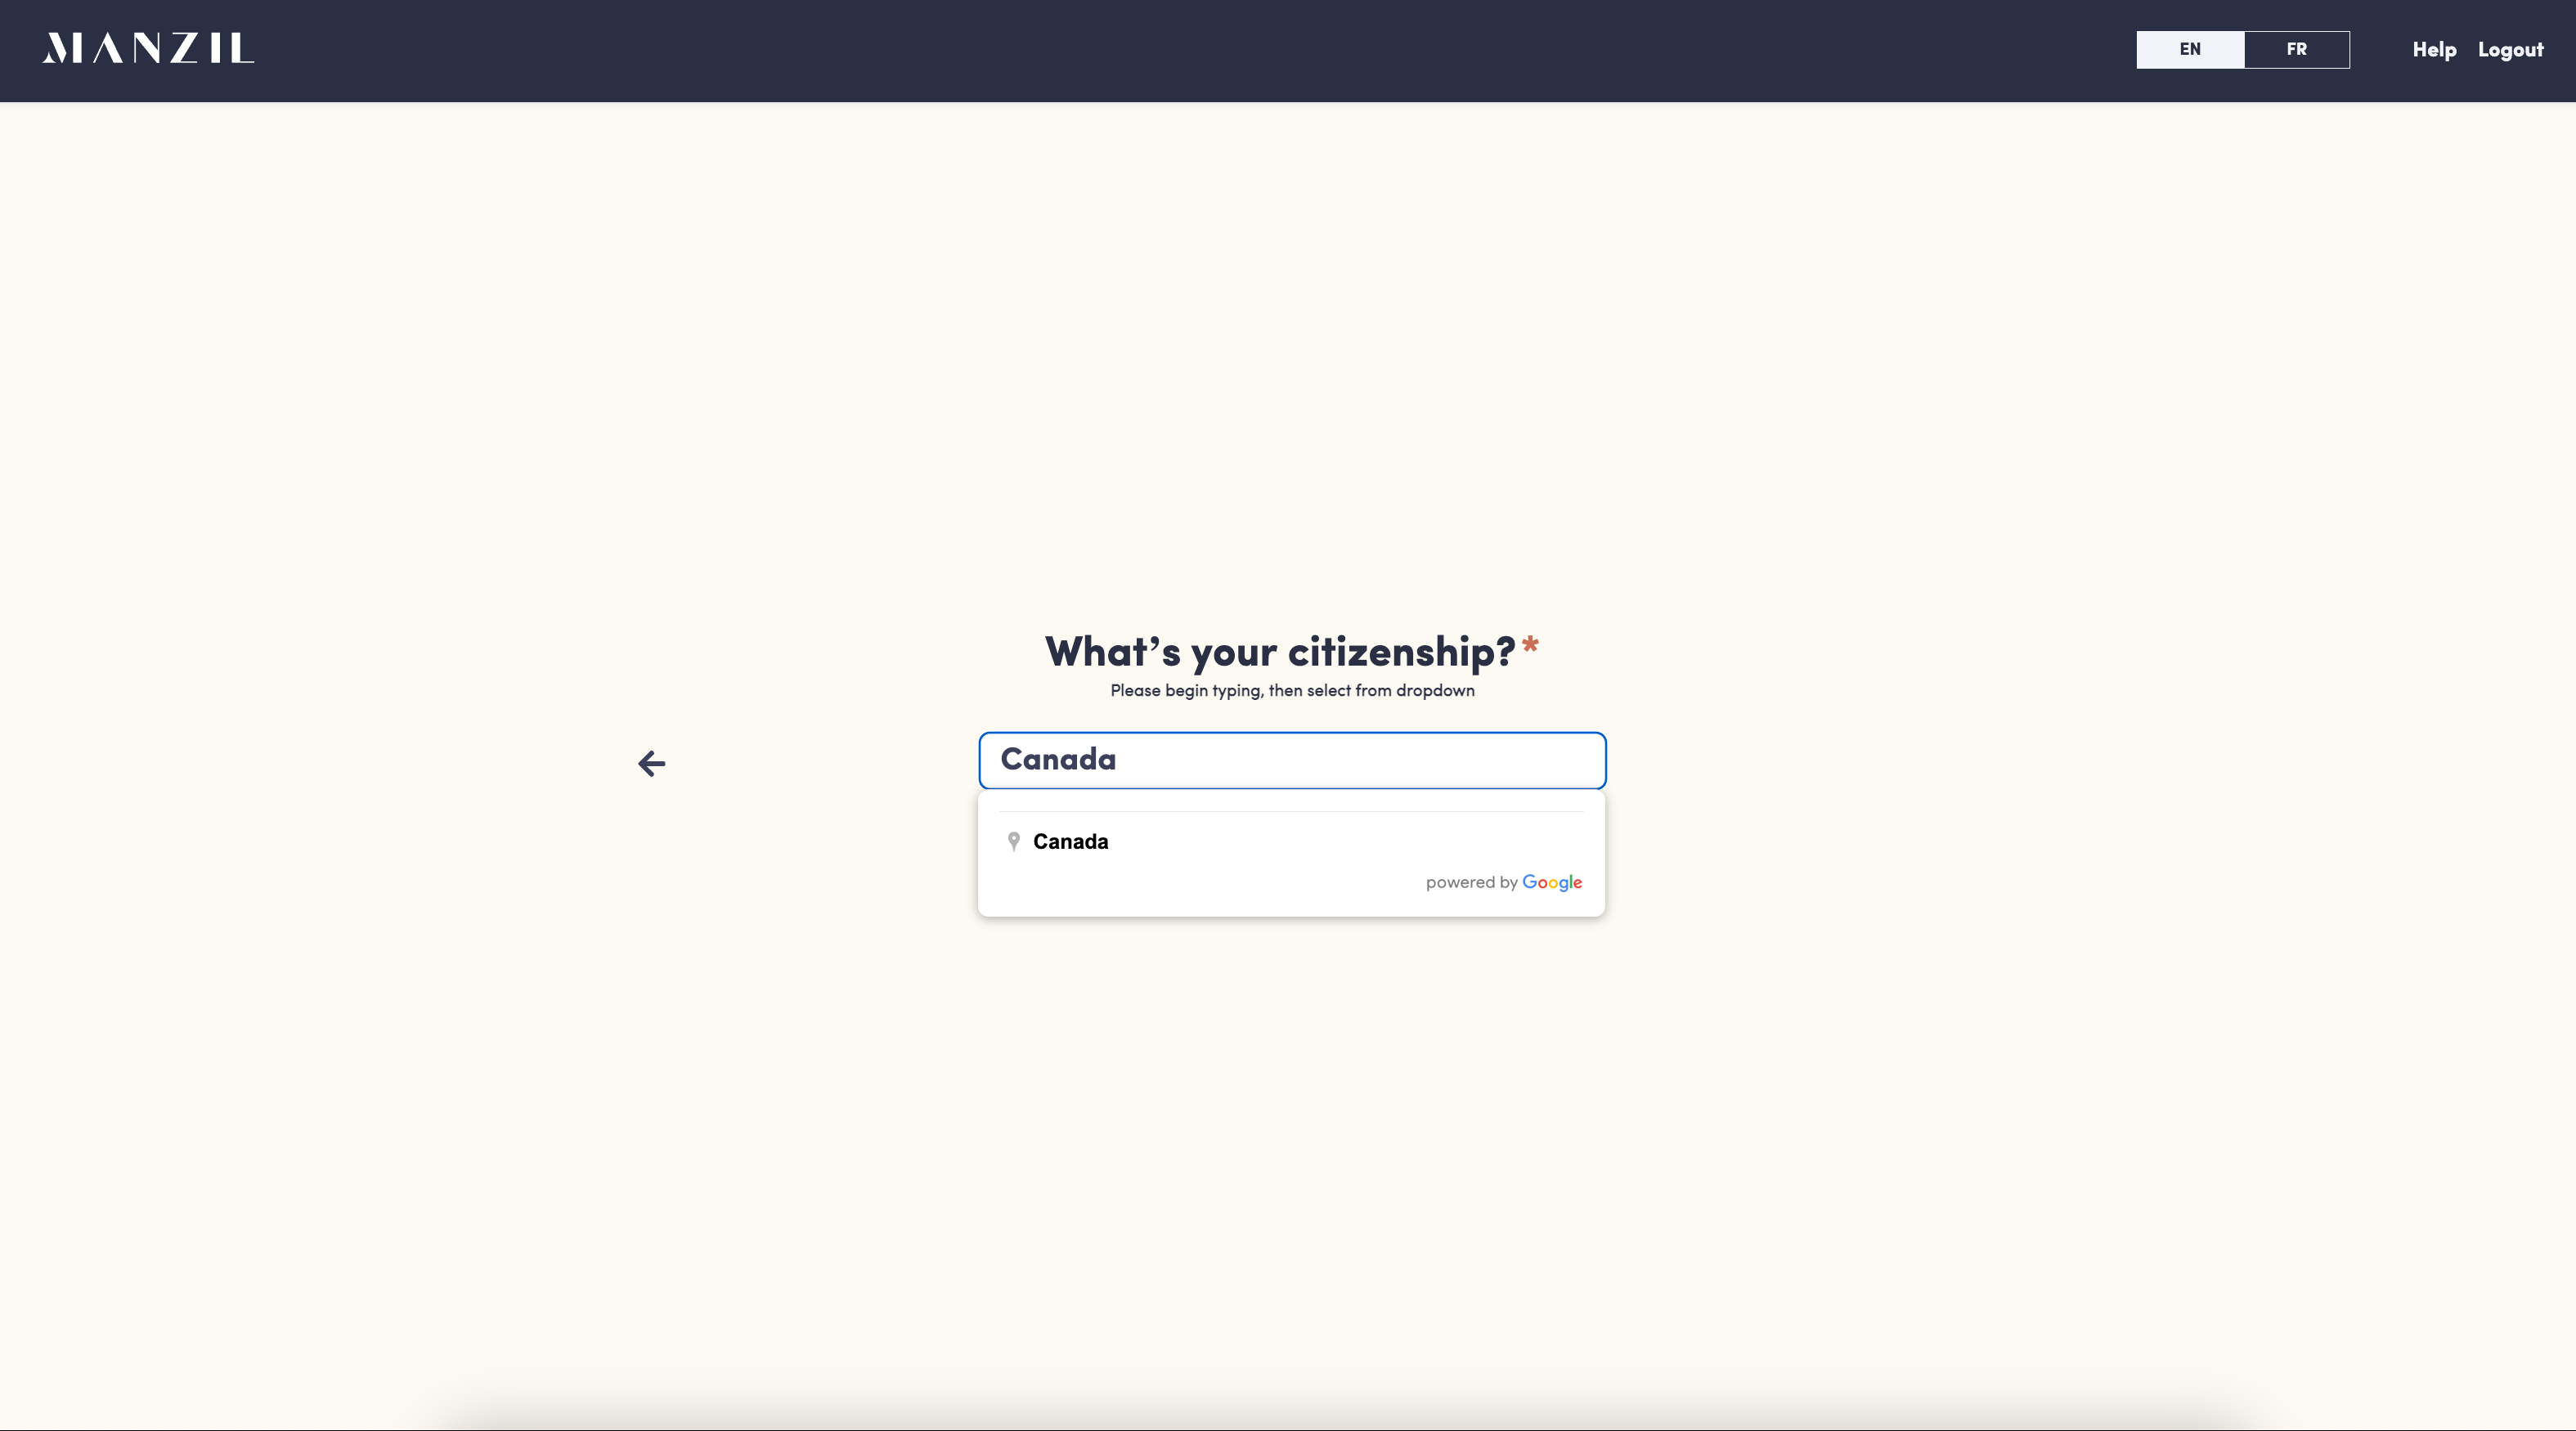
Task: Click the divider line above Canada suggestion
Action: coord(1290,811)
